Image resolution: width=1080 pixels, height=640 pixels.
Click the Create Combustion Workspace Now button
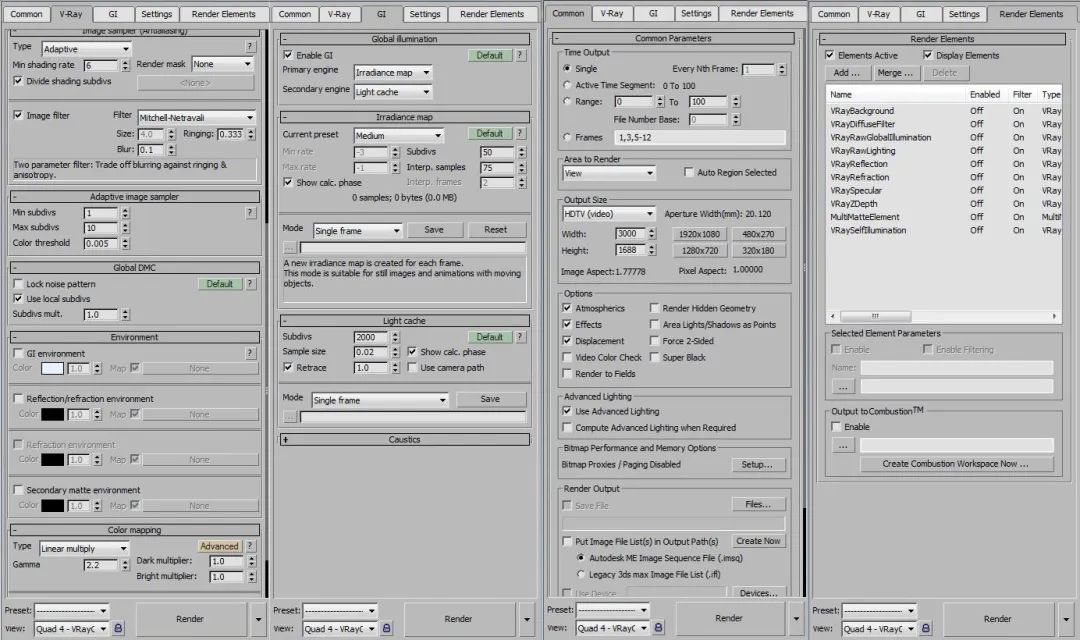(956, 464)
